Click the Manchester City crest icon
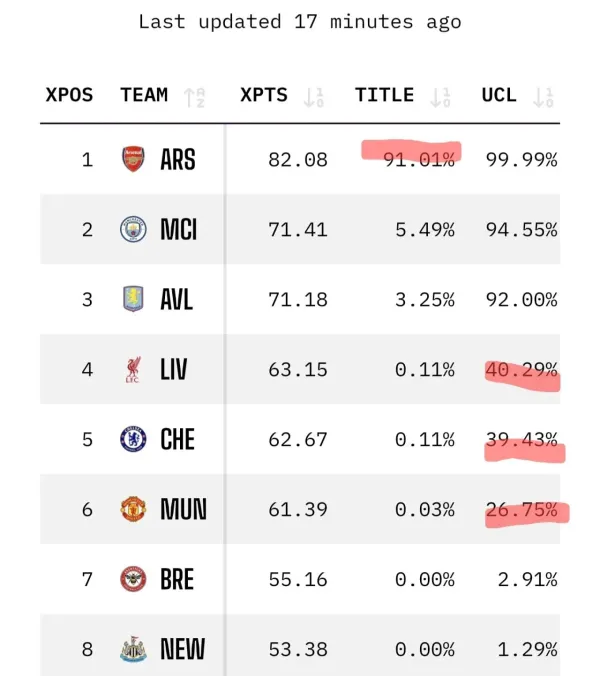600x676 pixels. click(x=133, y=229)
